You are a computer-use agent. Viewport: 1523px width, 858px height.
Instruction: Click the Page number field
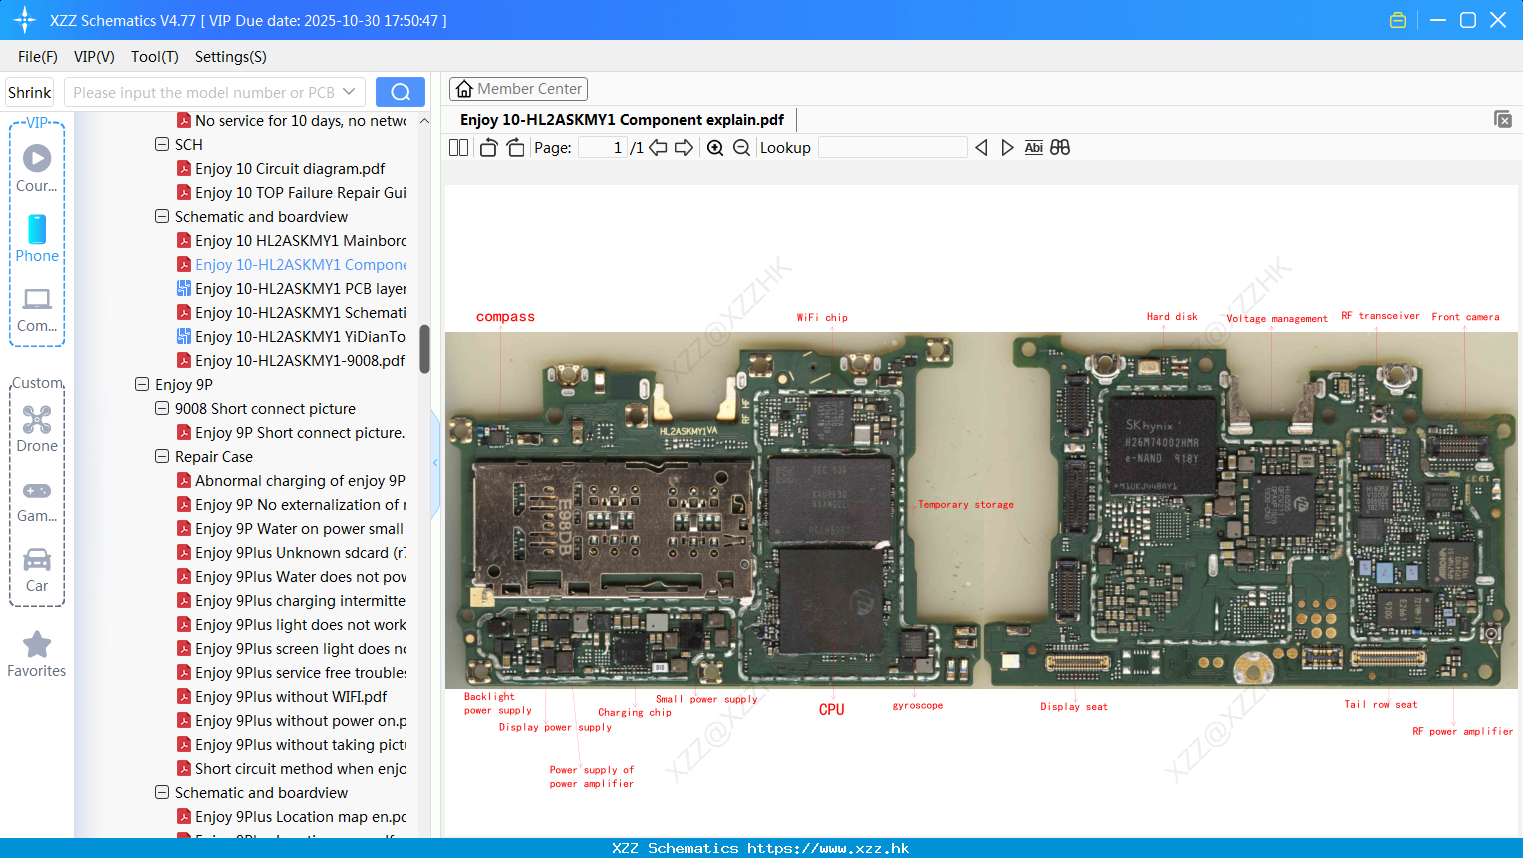coord(603,148)
